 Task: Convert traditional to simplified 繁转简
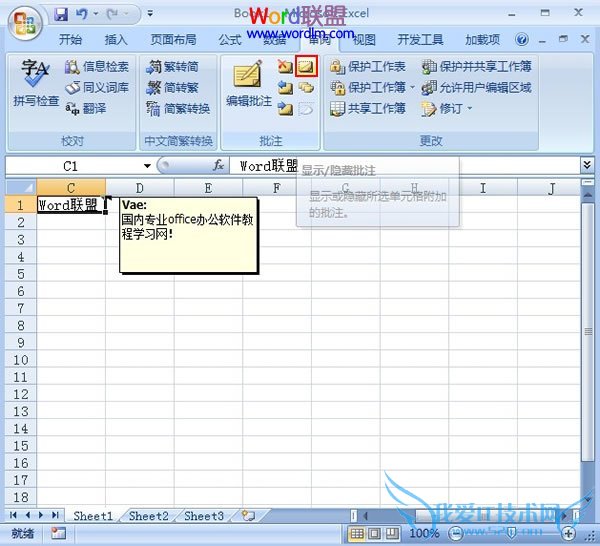[x=172, y=67]
